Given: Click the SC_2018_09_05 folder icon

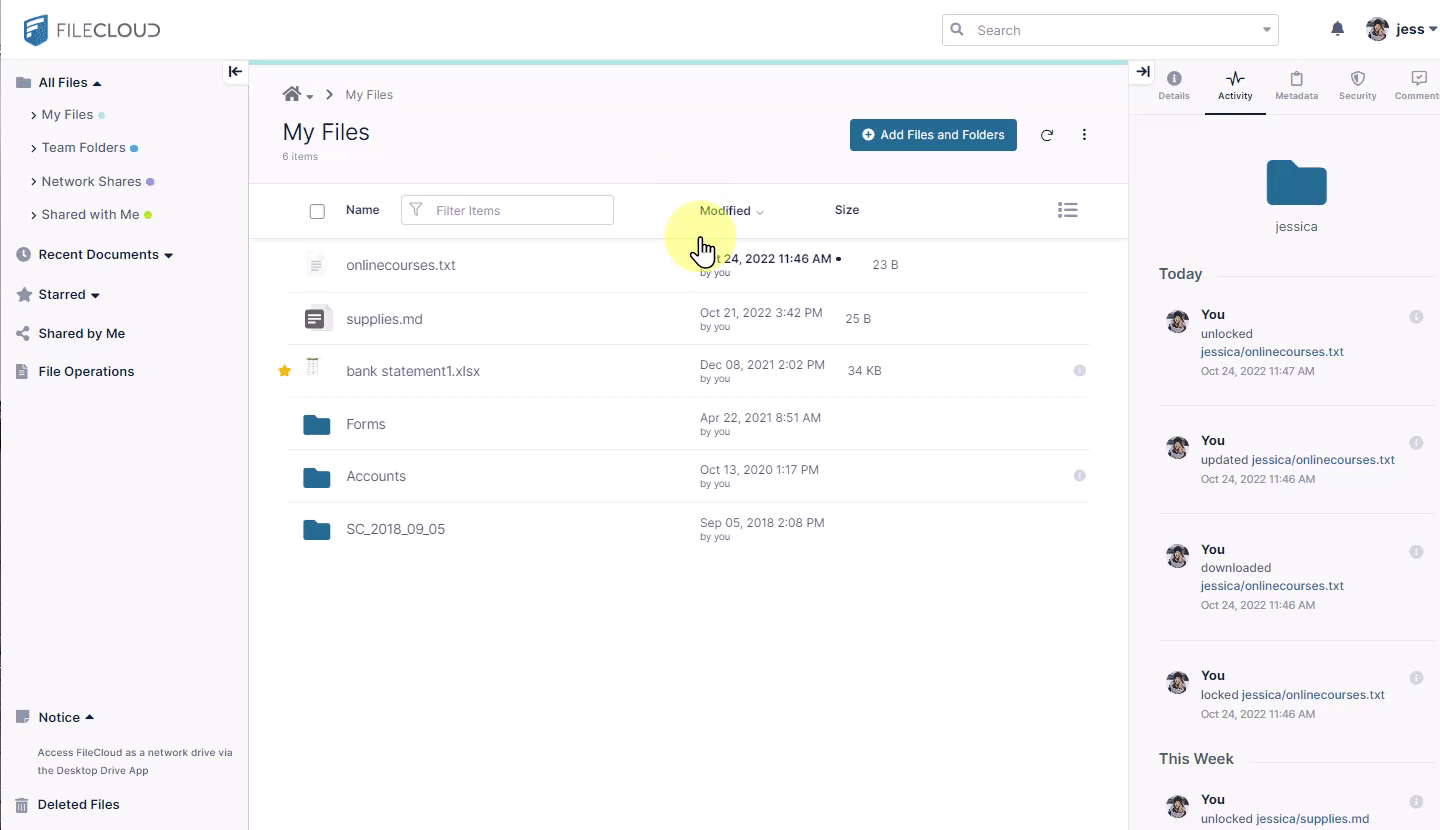Looking at the screenshot, I should pyautogui.click(x=317, y=529).
